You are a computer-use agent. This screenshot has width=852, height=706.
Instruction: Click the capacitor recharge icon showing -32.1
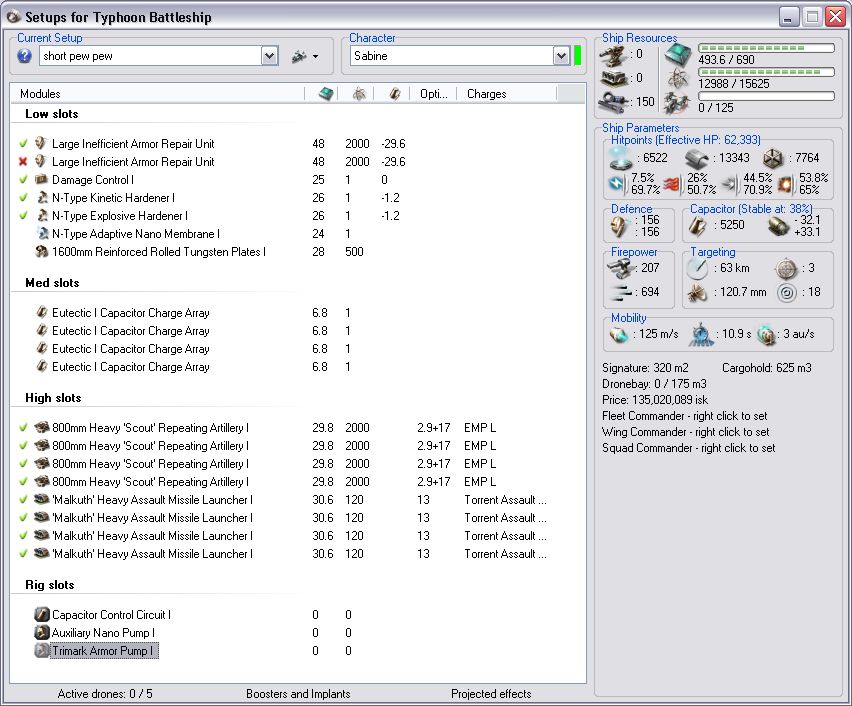778,226
